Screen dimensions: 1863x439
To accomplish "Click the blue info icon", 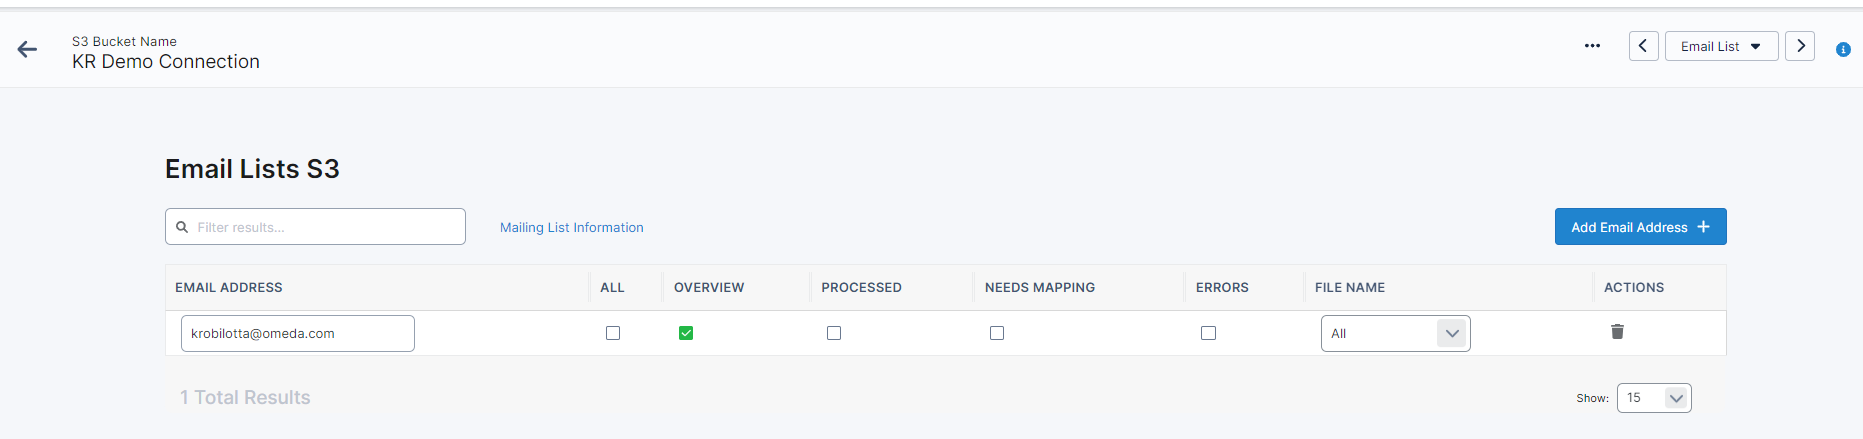I will point(1843,50).
